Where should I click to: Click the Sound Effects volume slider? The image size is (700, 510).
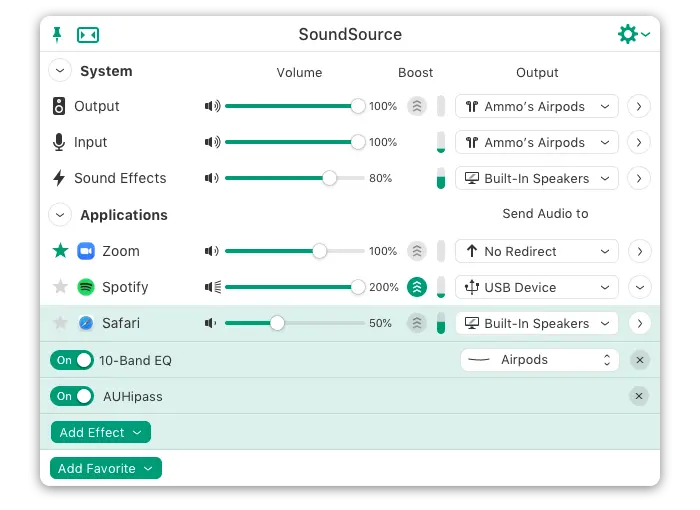pyautogui.click(x=295, y=178)
